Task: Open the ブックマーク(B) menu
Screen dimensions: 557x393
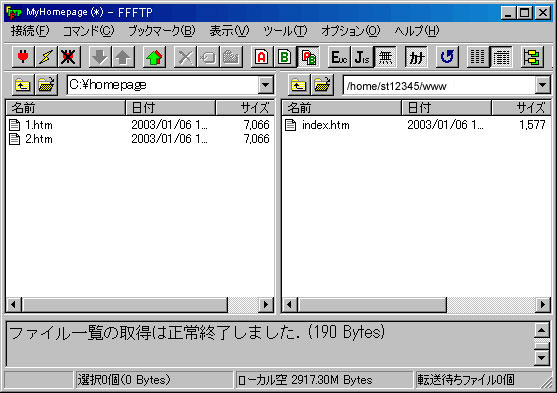Action: (162, 31)
